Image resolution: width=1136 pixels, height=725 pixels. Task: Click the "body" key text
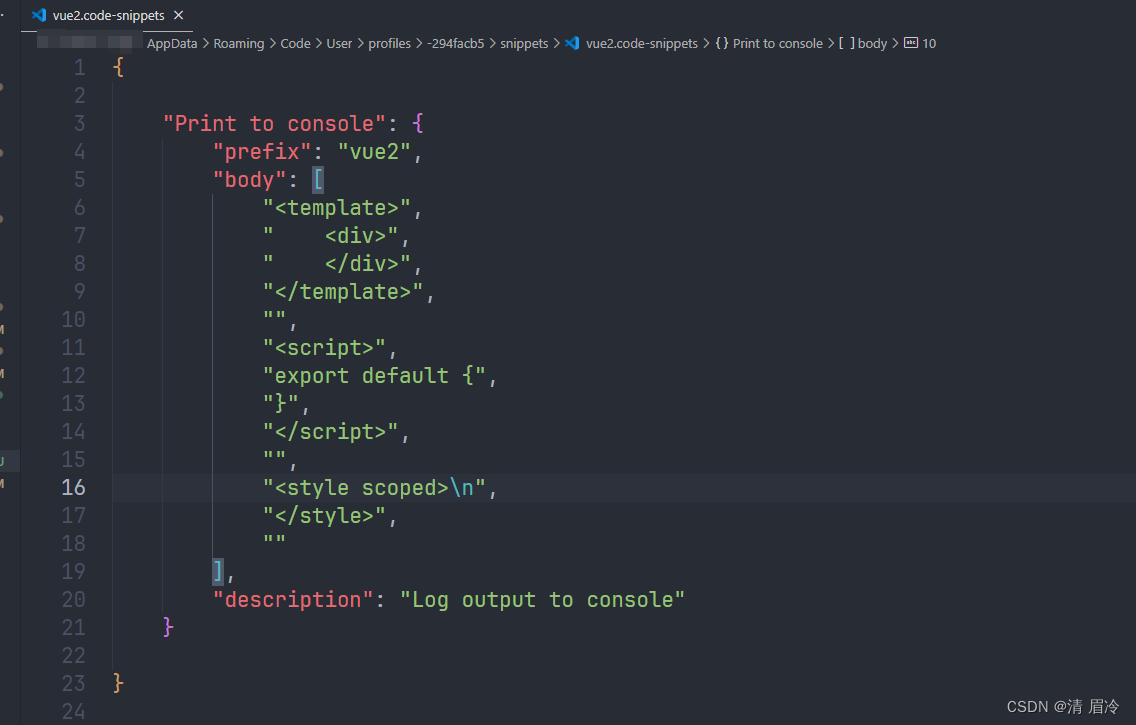(250, 180)
